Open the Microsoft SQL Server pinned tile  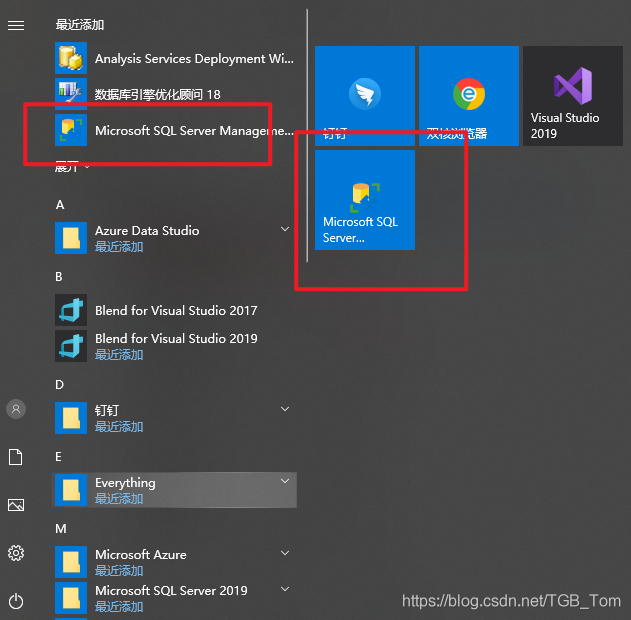(x=365, y=200)
